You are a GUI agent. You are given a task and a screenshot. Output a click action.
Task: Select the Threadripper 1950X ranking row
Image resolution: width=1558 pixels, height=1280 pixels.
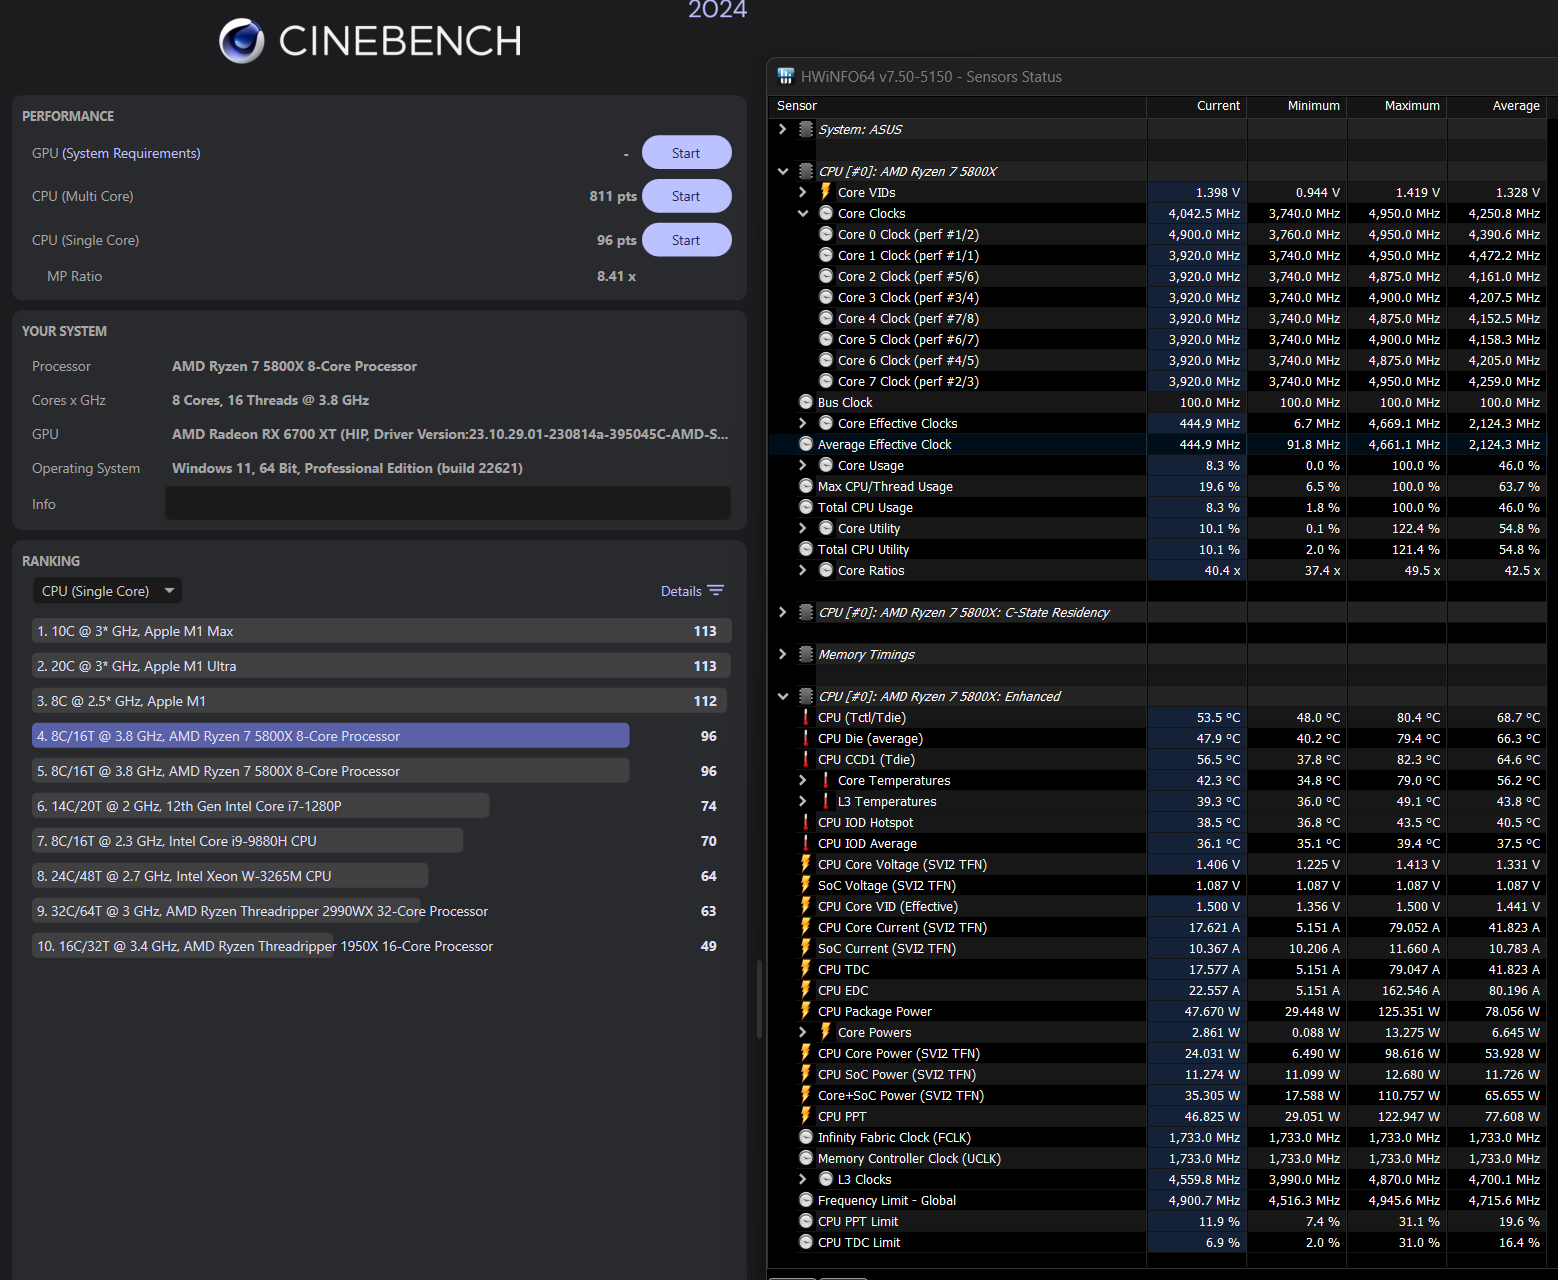coord(381,946)
